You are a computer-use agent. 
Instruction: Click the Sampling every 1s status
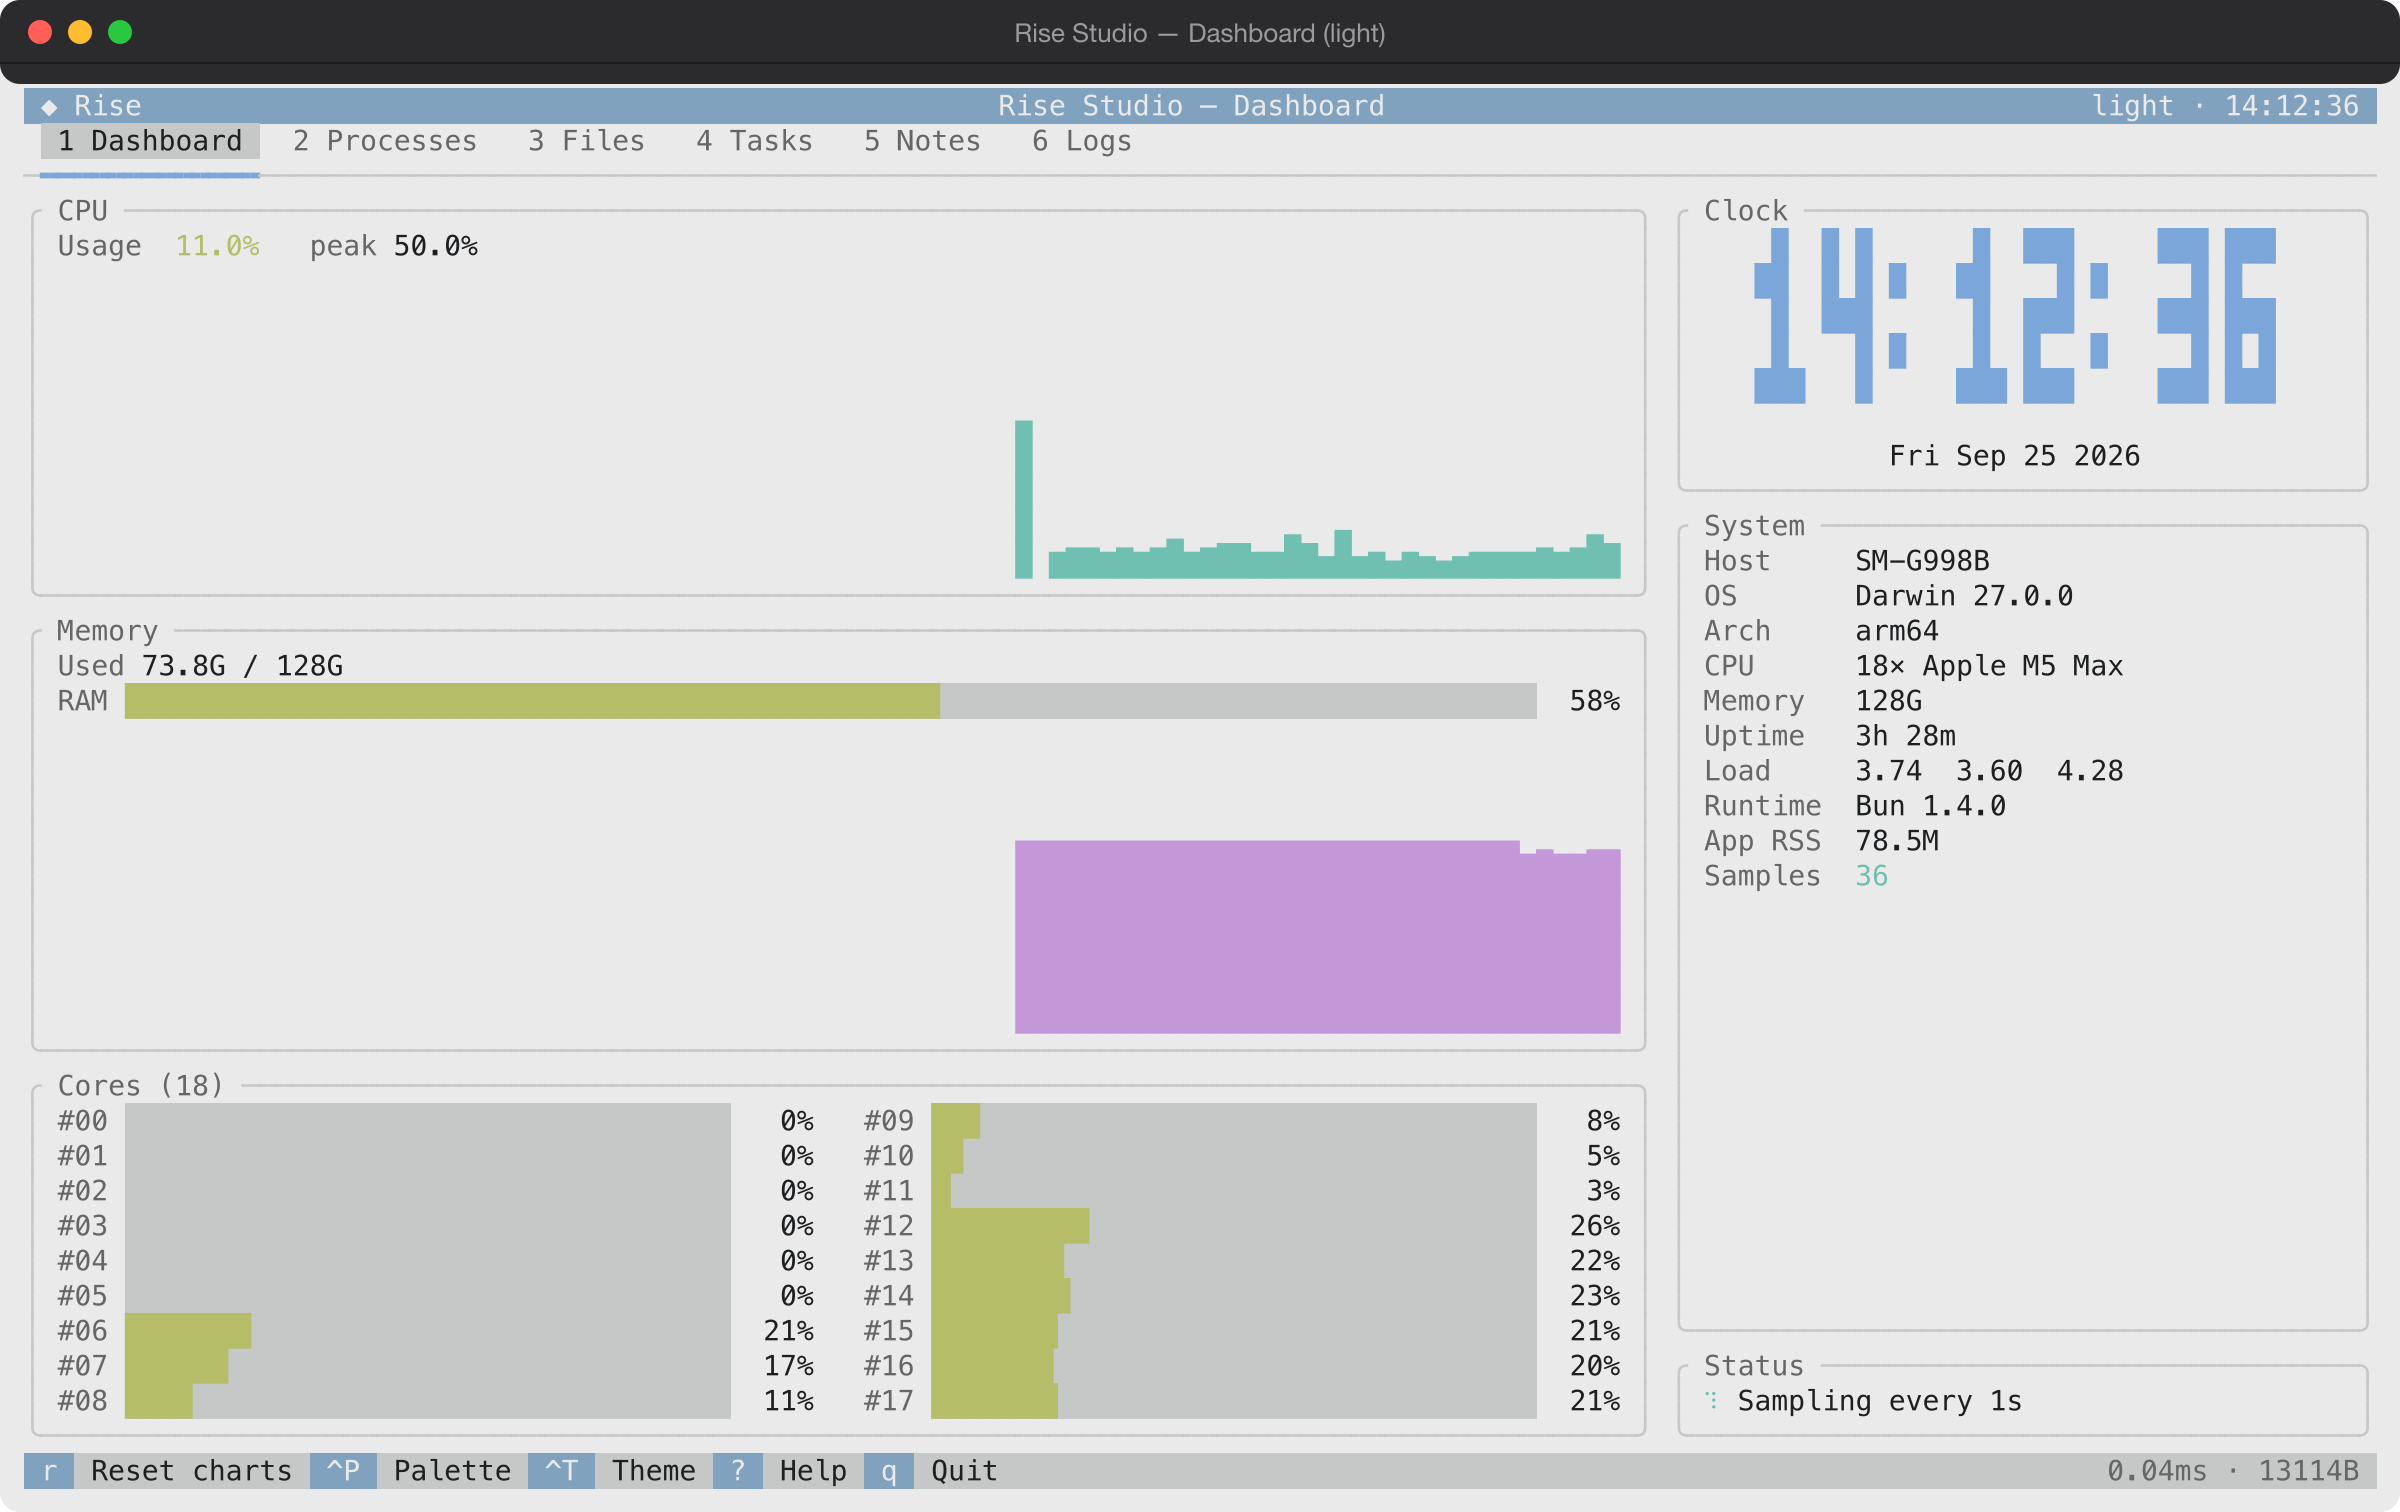[1880, 1401]
